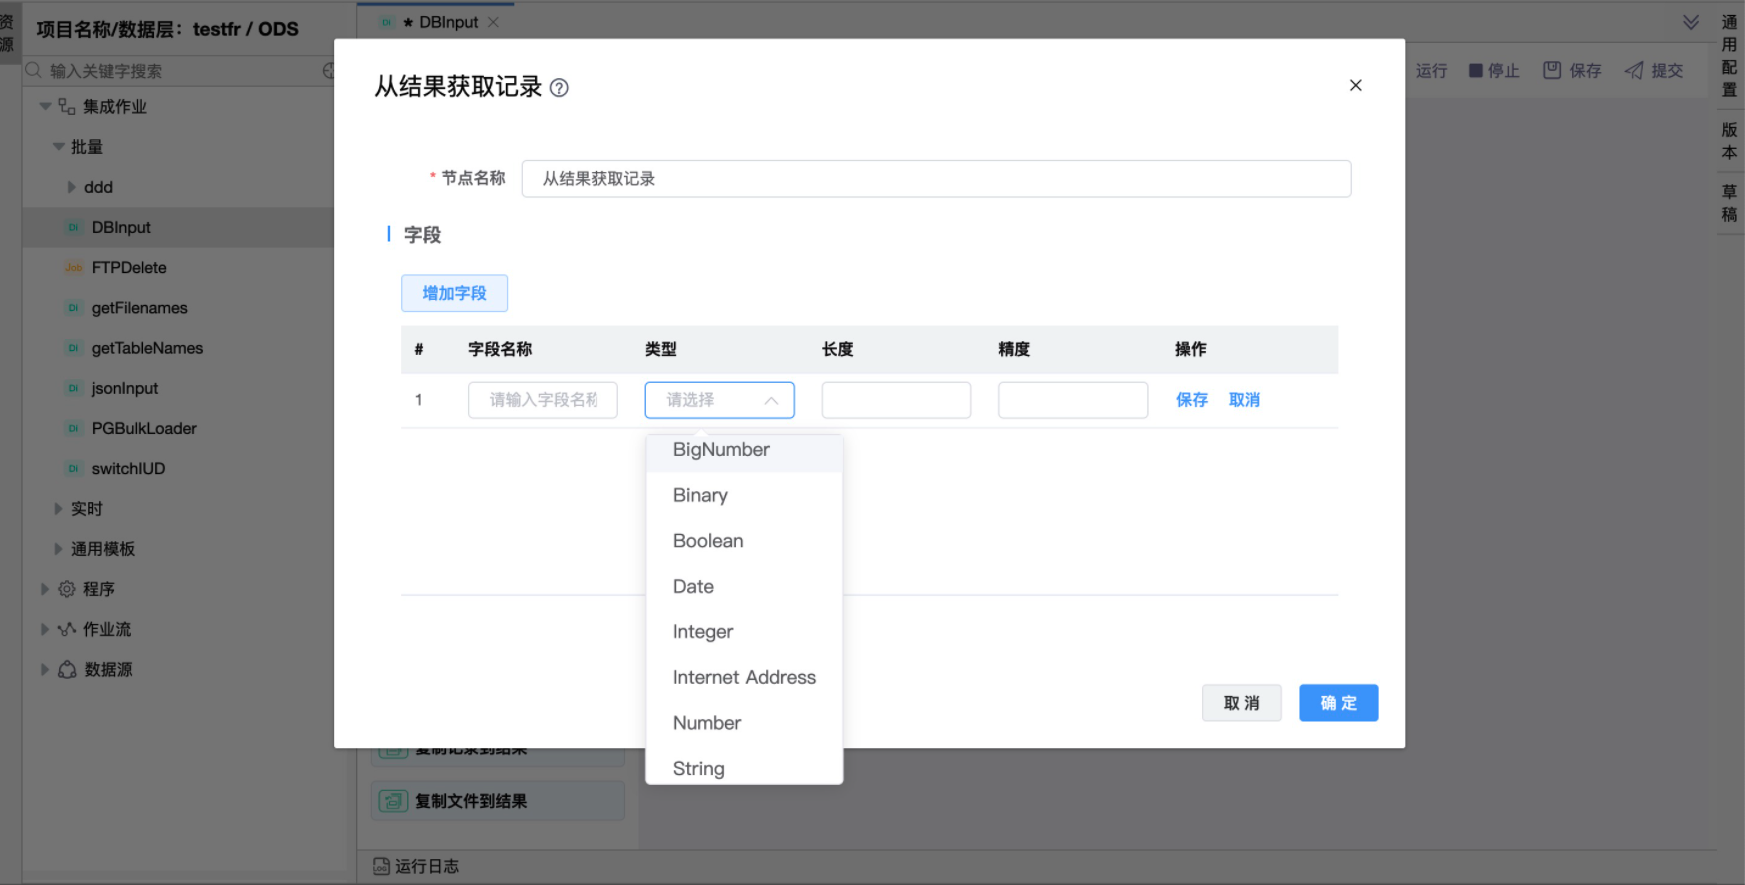Click the 请输入字段名称 input field

[542, 400]
